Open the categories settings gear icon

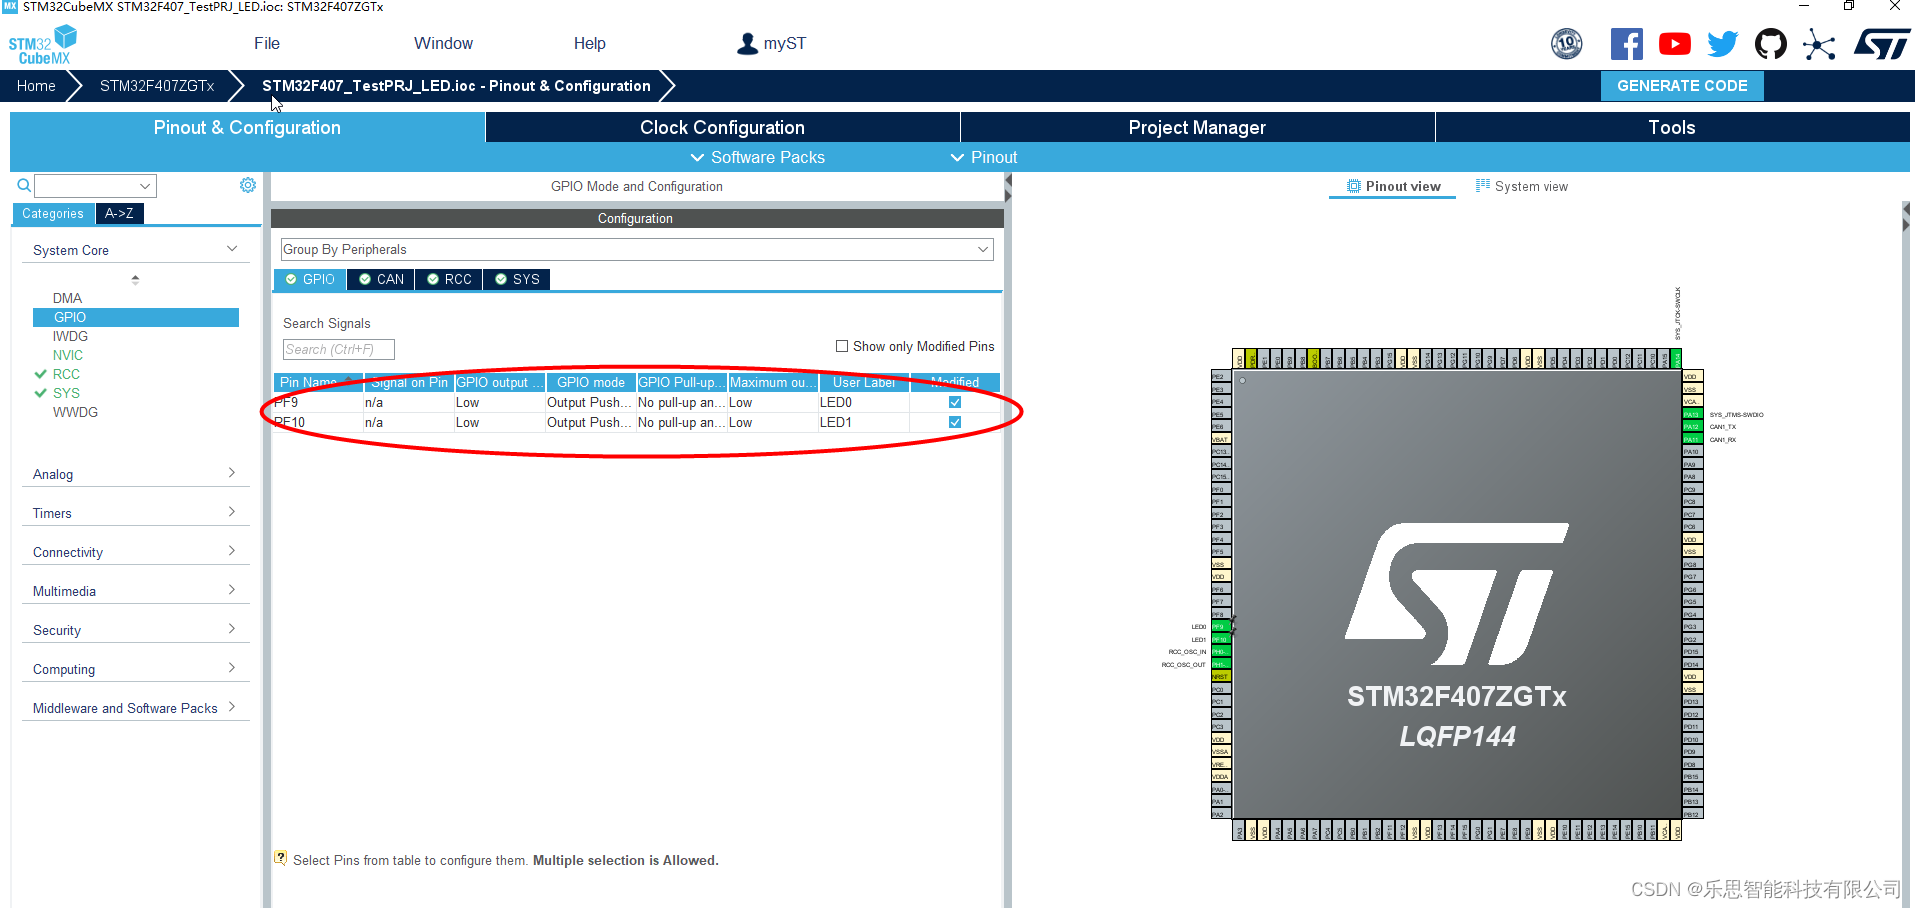(x=248, y=185)
